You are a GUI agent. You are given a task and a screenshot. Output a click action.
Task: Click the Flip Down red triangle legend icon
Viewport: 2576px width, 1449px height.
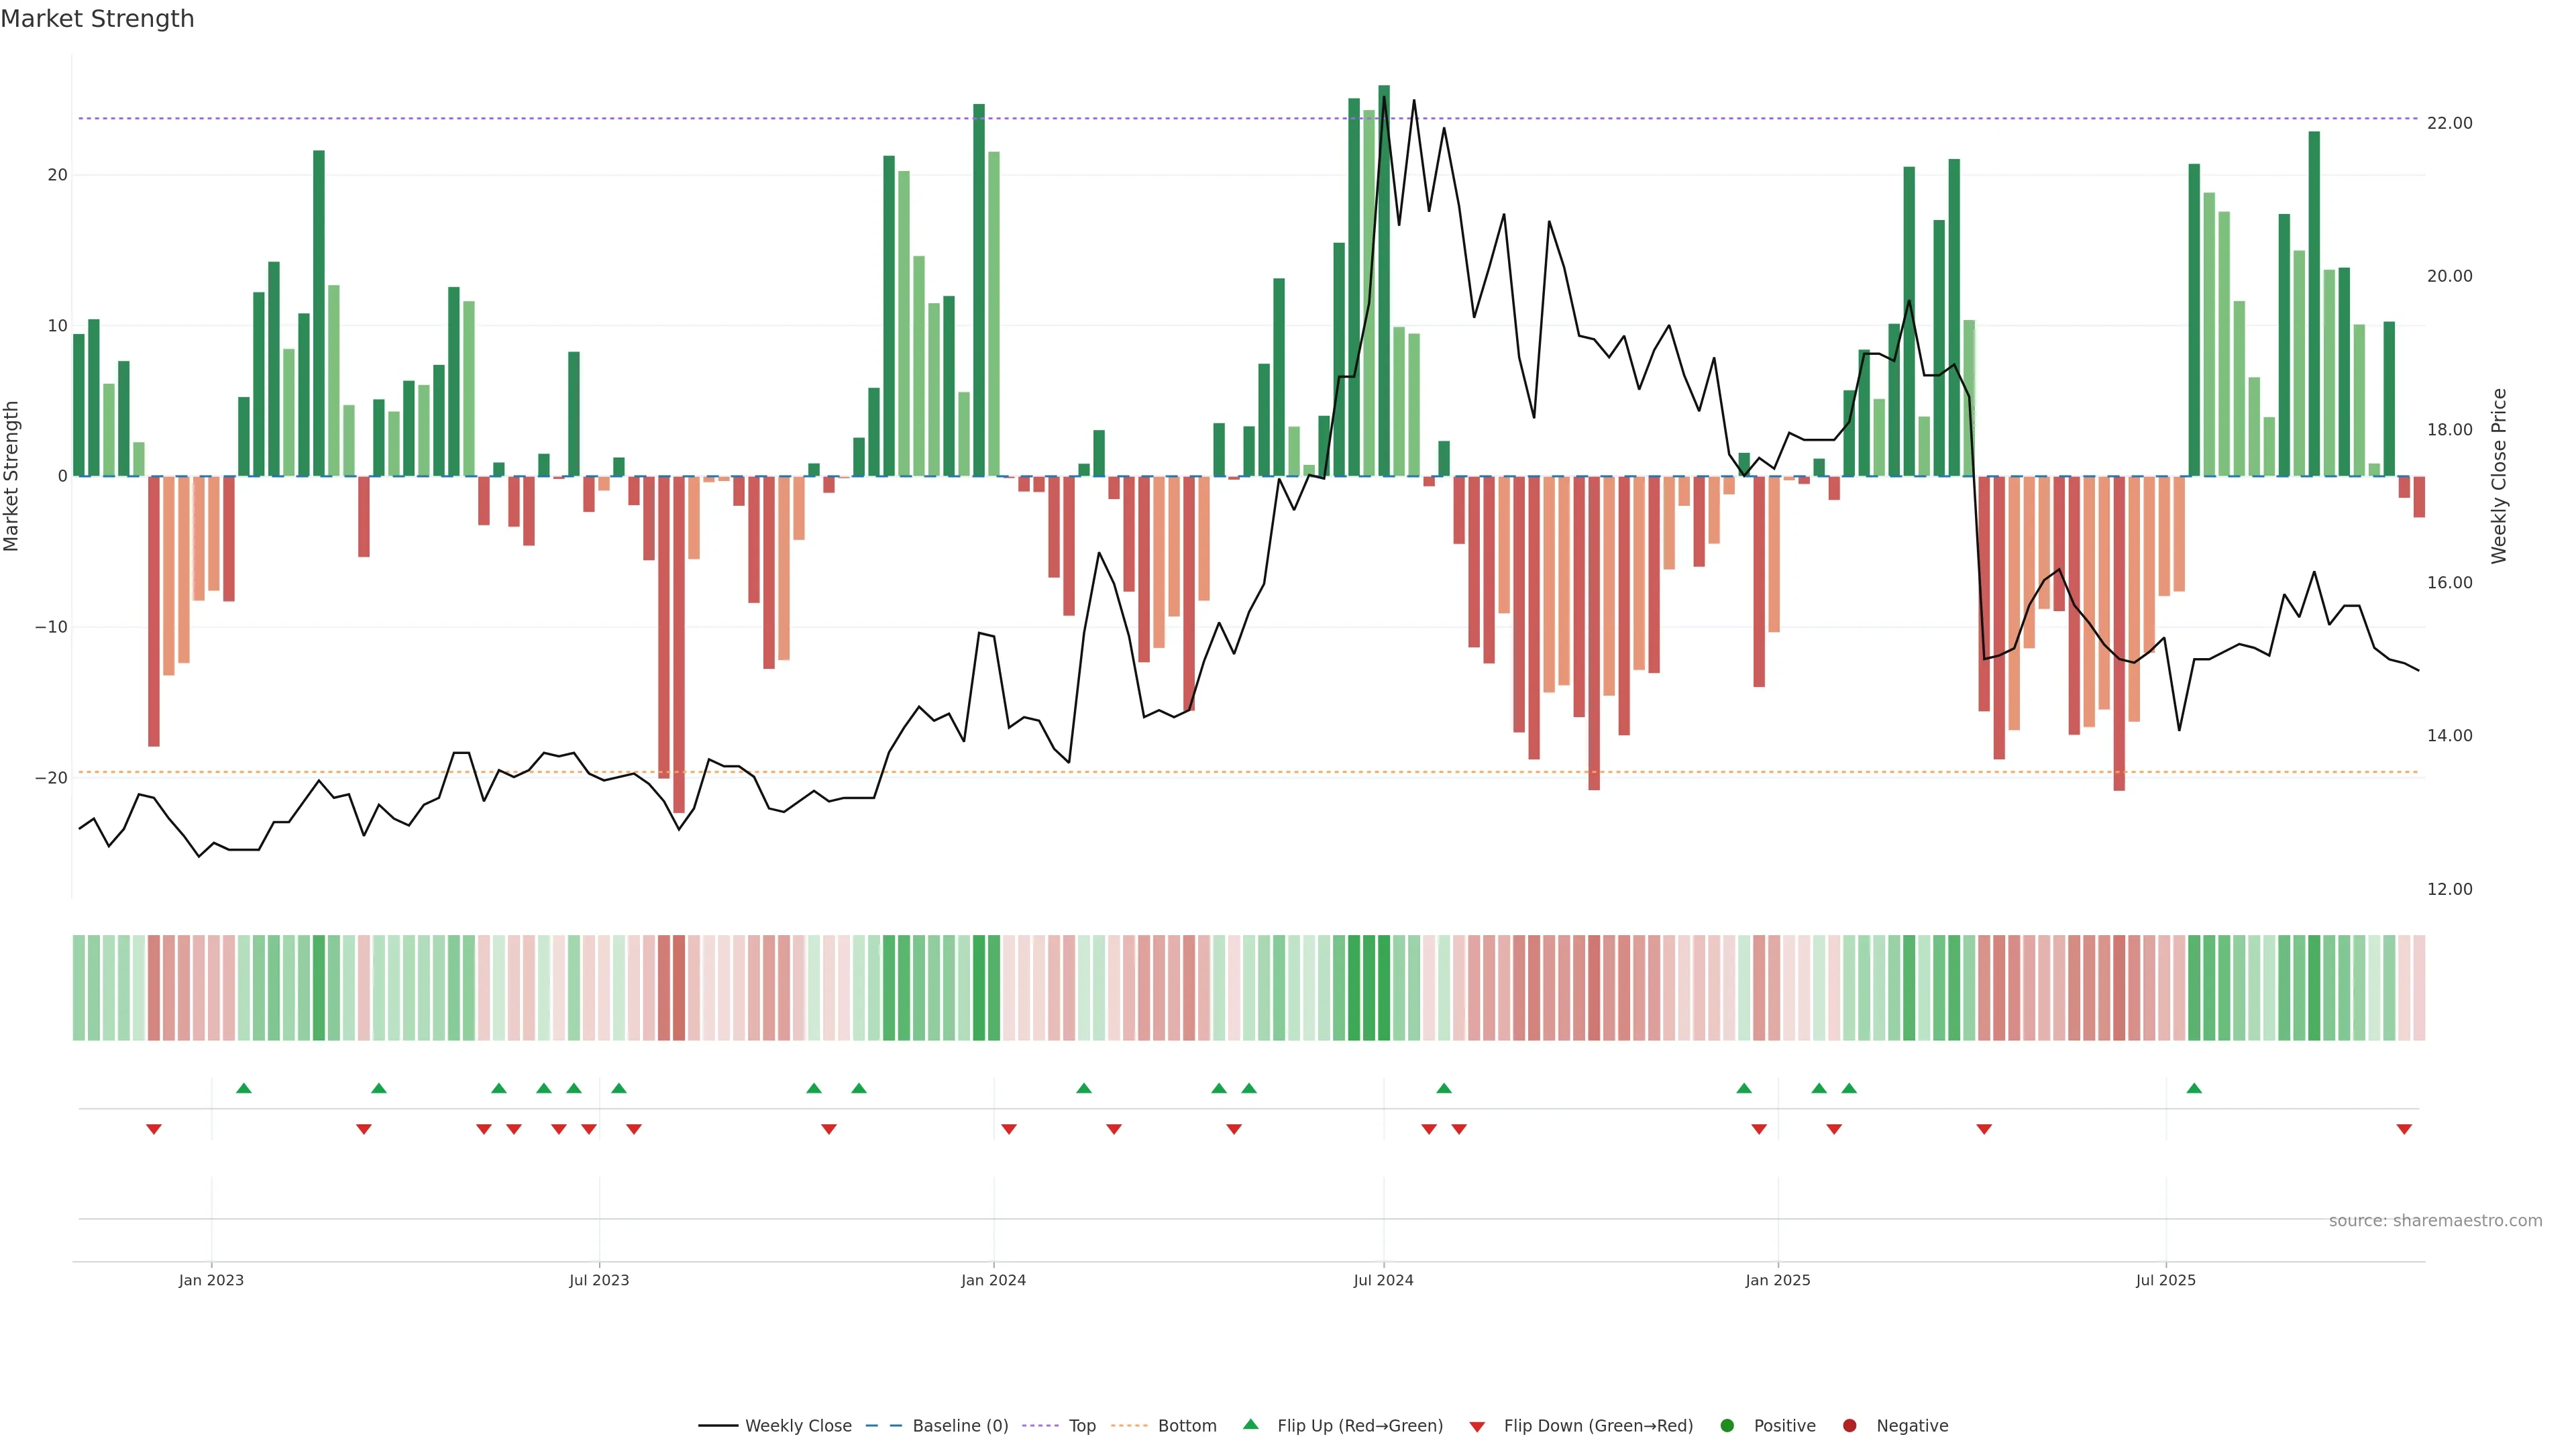point(1477,1427)
